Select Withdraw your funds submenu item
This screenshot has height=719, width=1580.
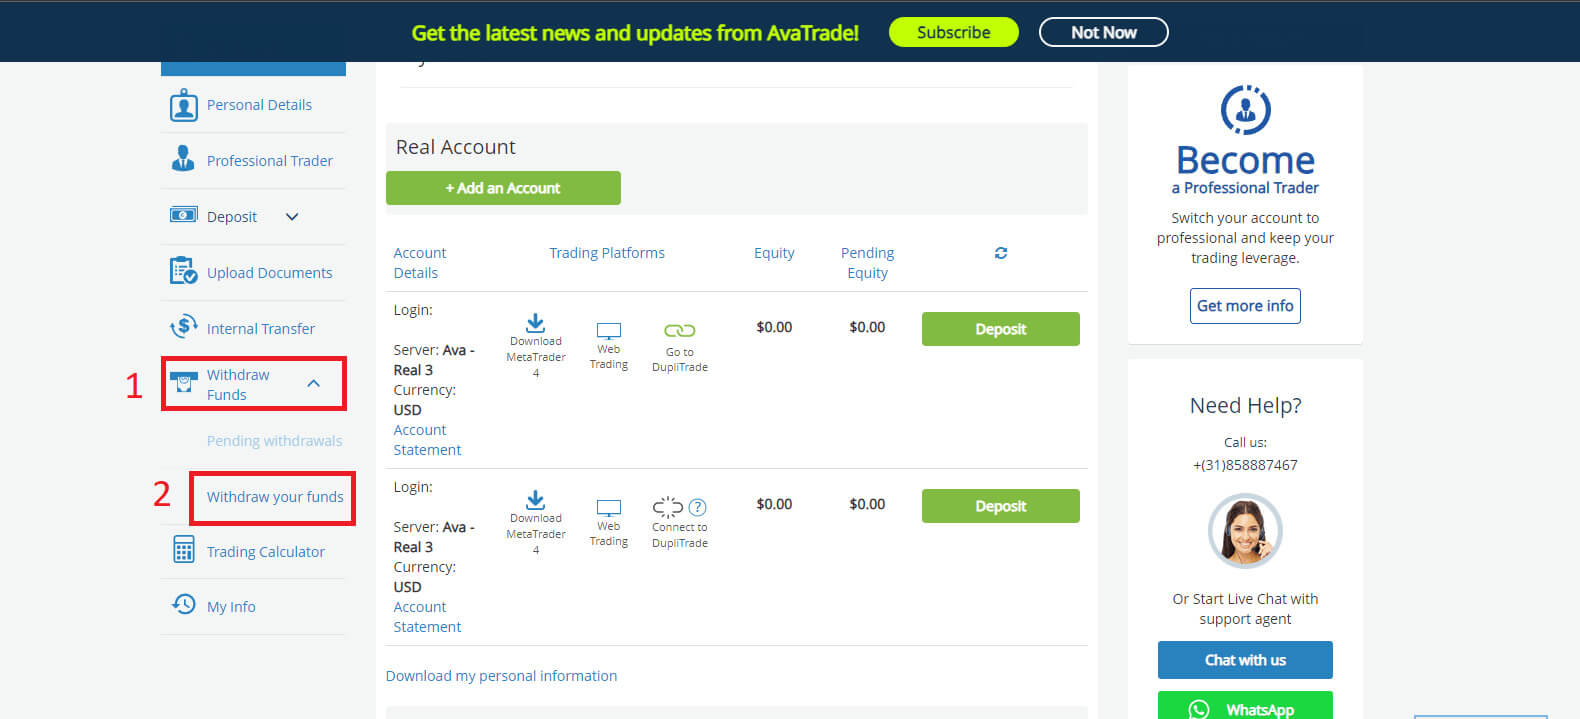coord(275,497)
